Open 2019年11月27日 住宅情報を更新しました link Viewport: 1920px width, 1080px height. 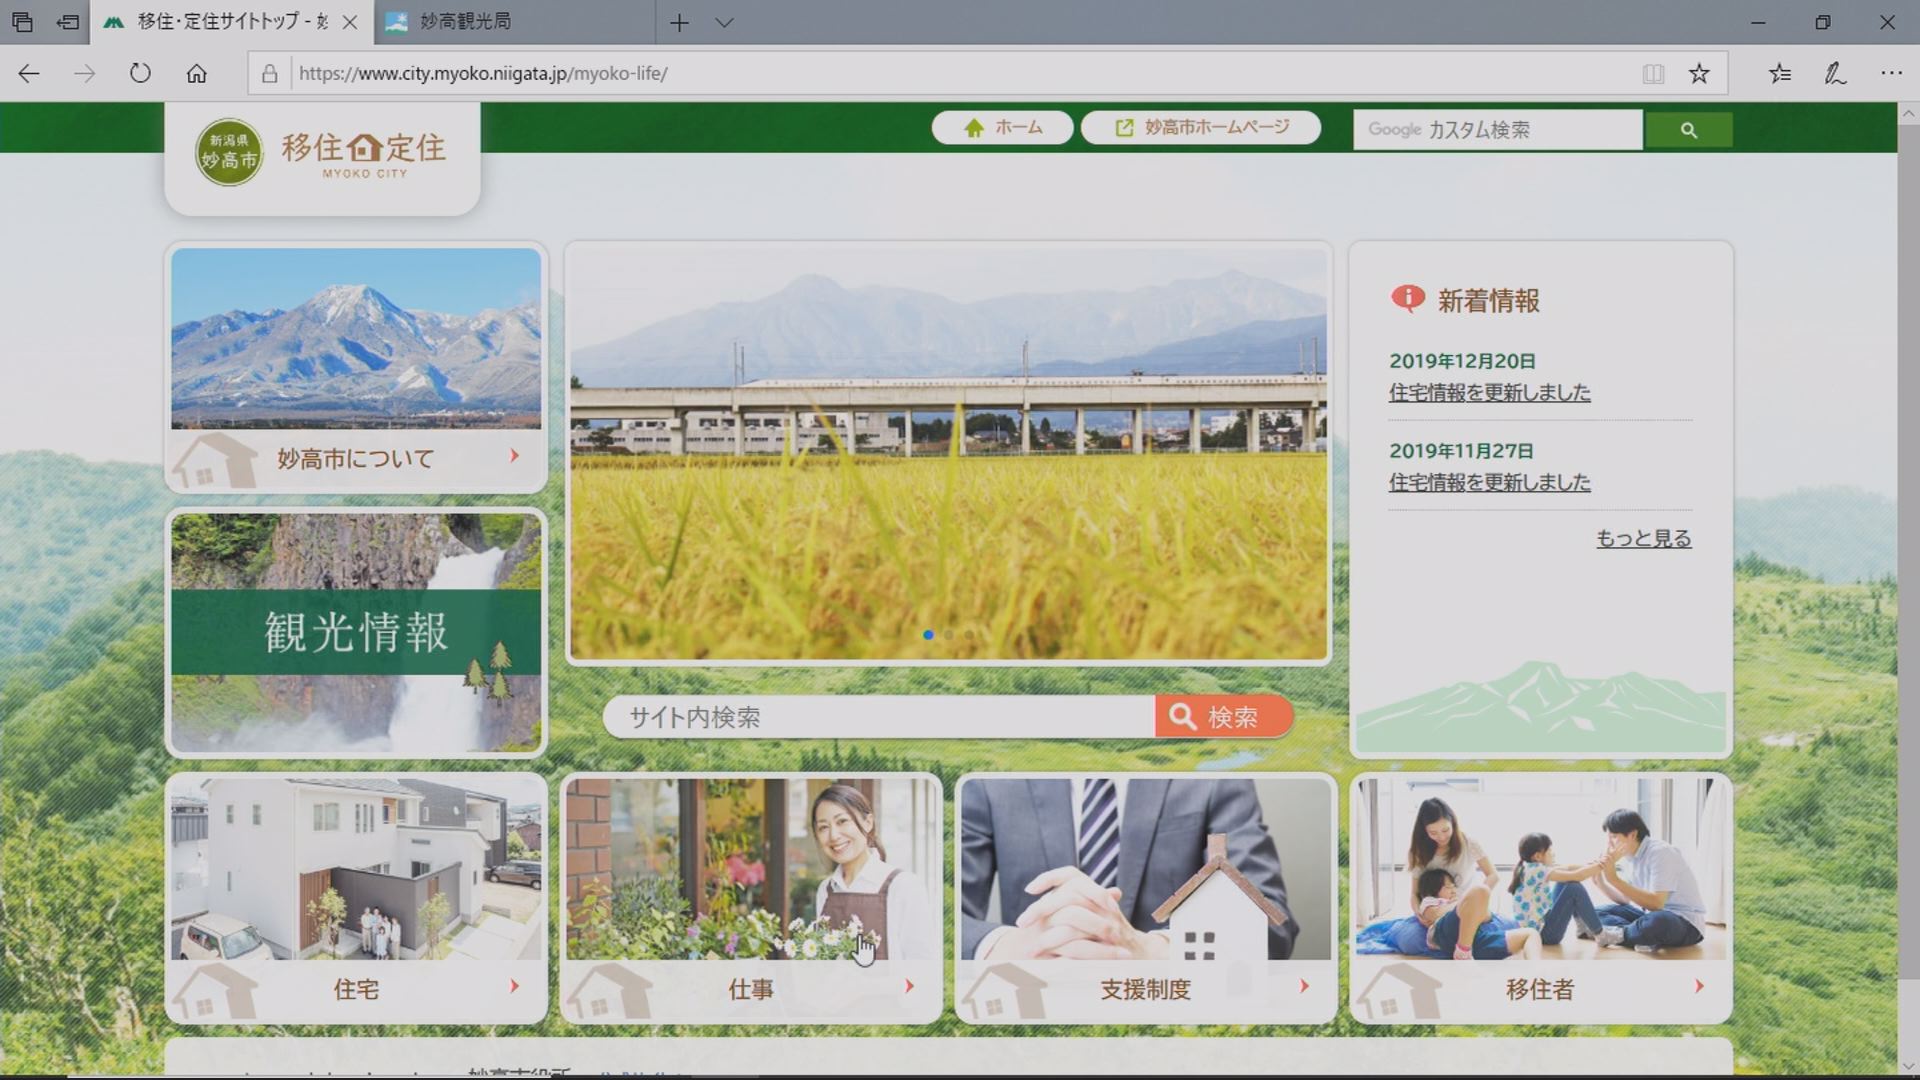1489,483
